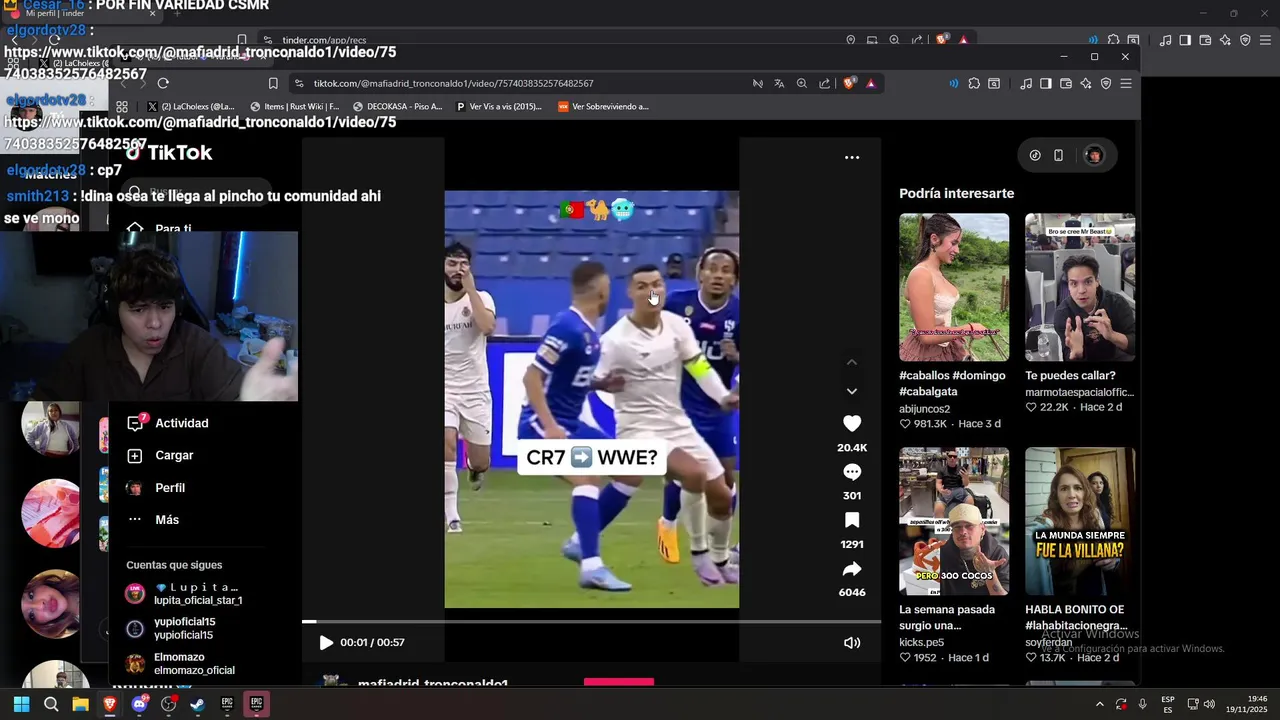Open Brave Shields lion icon

pos(850,84)
